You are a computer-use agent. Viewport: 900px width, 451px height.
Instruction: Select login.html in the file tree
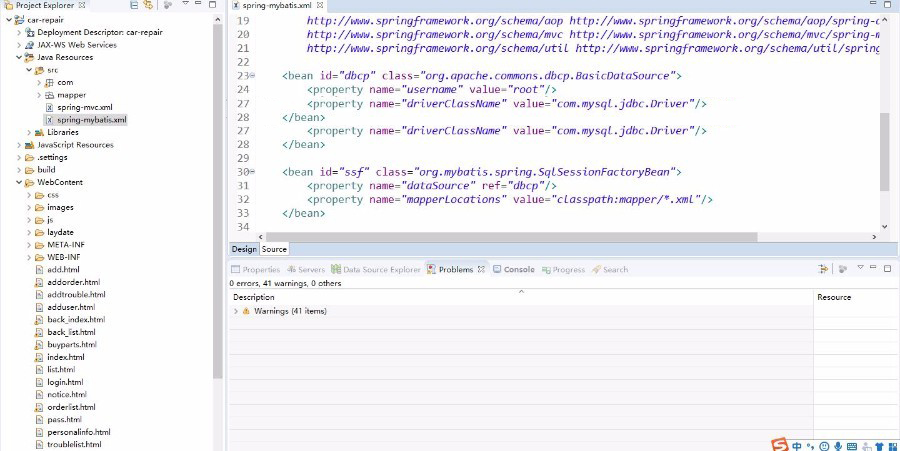[65, 382]
